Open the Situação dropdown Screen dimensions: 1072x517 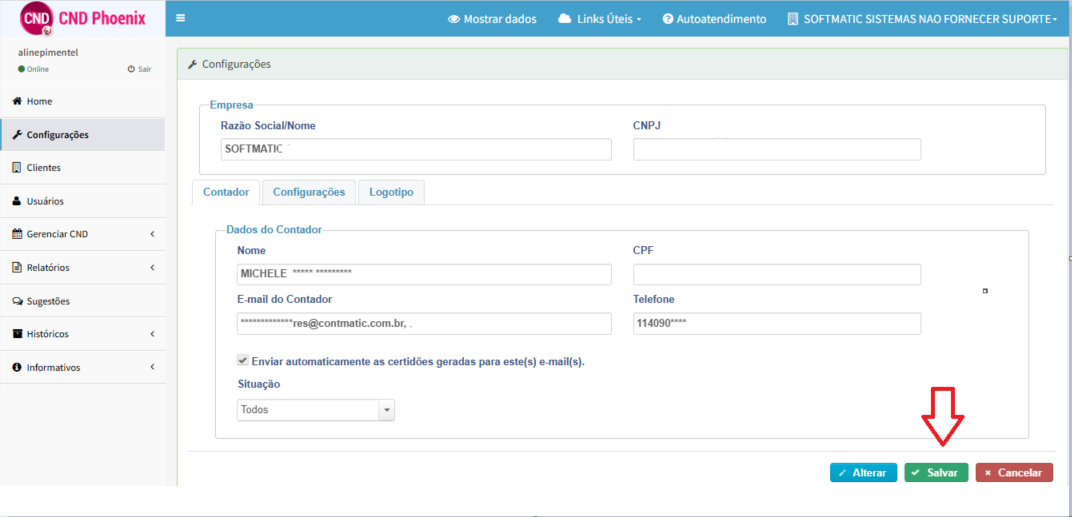[x=316, y=410]
